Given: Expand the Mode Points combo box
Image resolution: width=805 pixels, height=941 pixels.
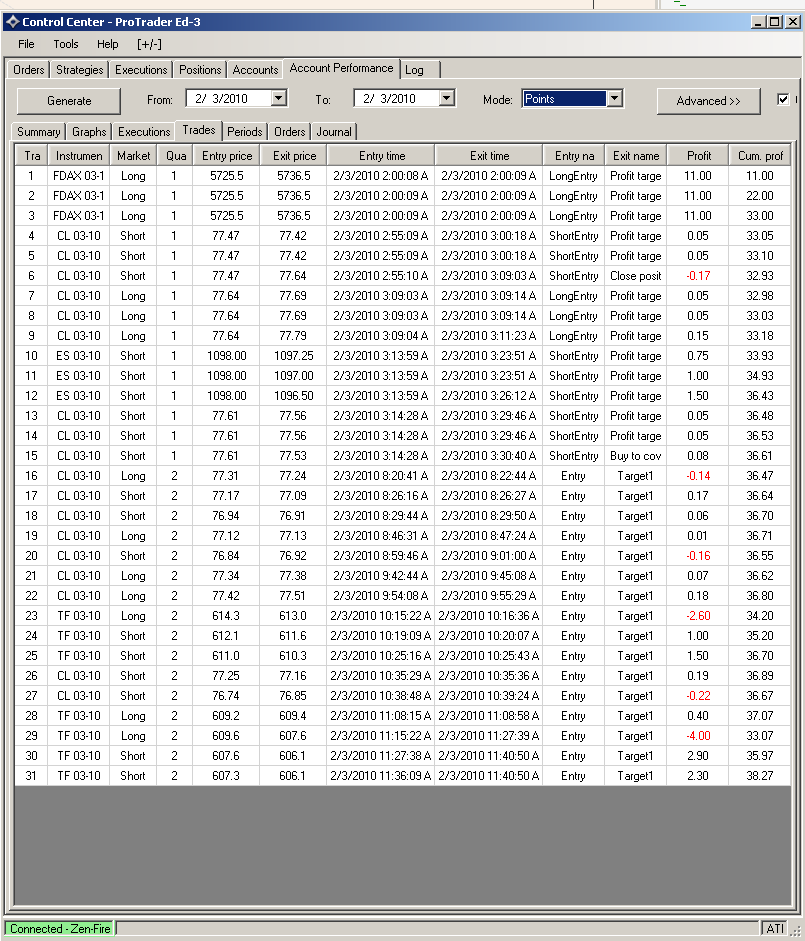Looking at the screenshot, I should pyautogui.click(x=615, y=98).
